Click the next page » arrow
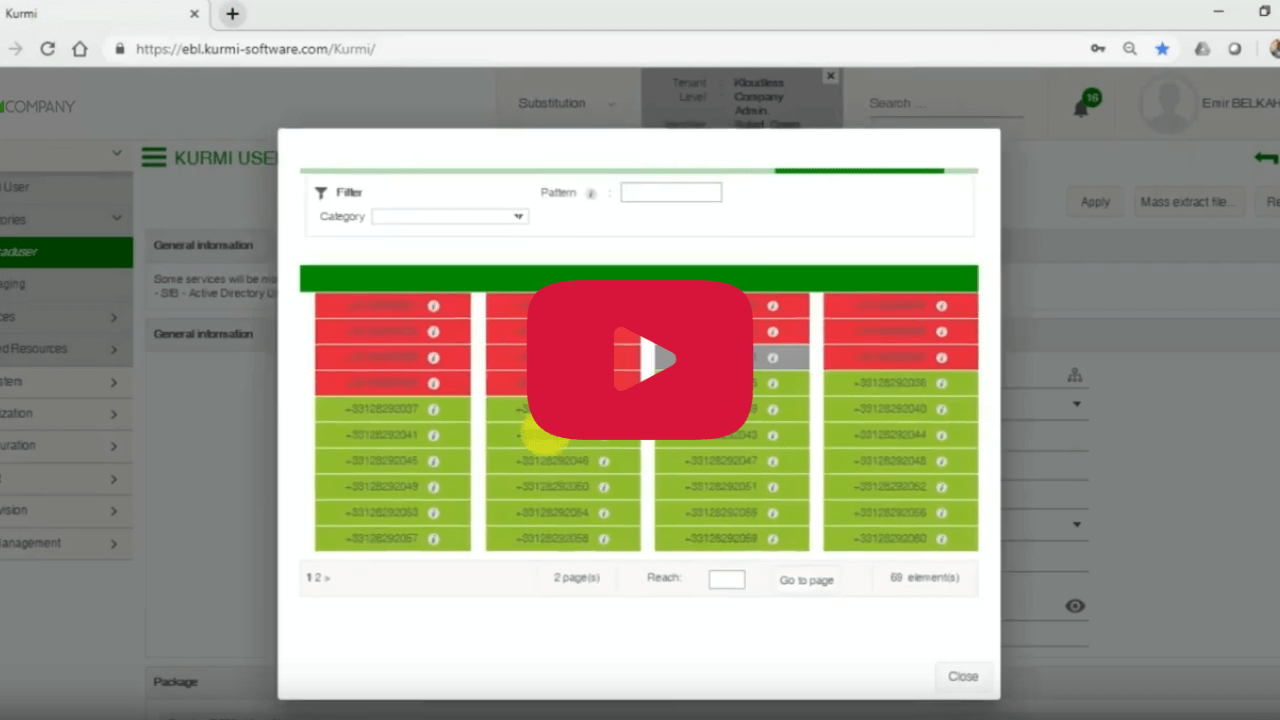This screenshot has width=1280, height=720. click(327, 577)
